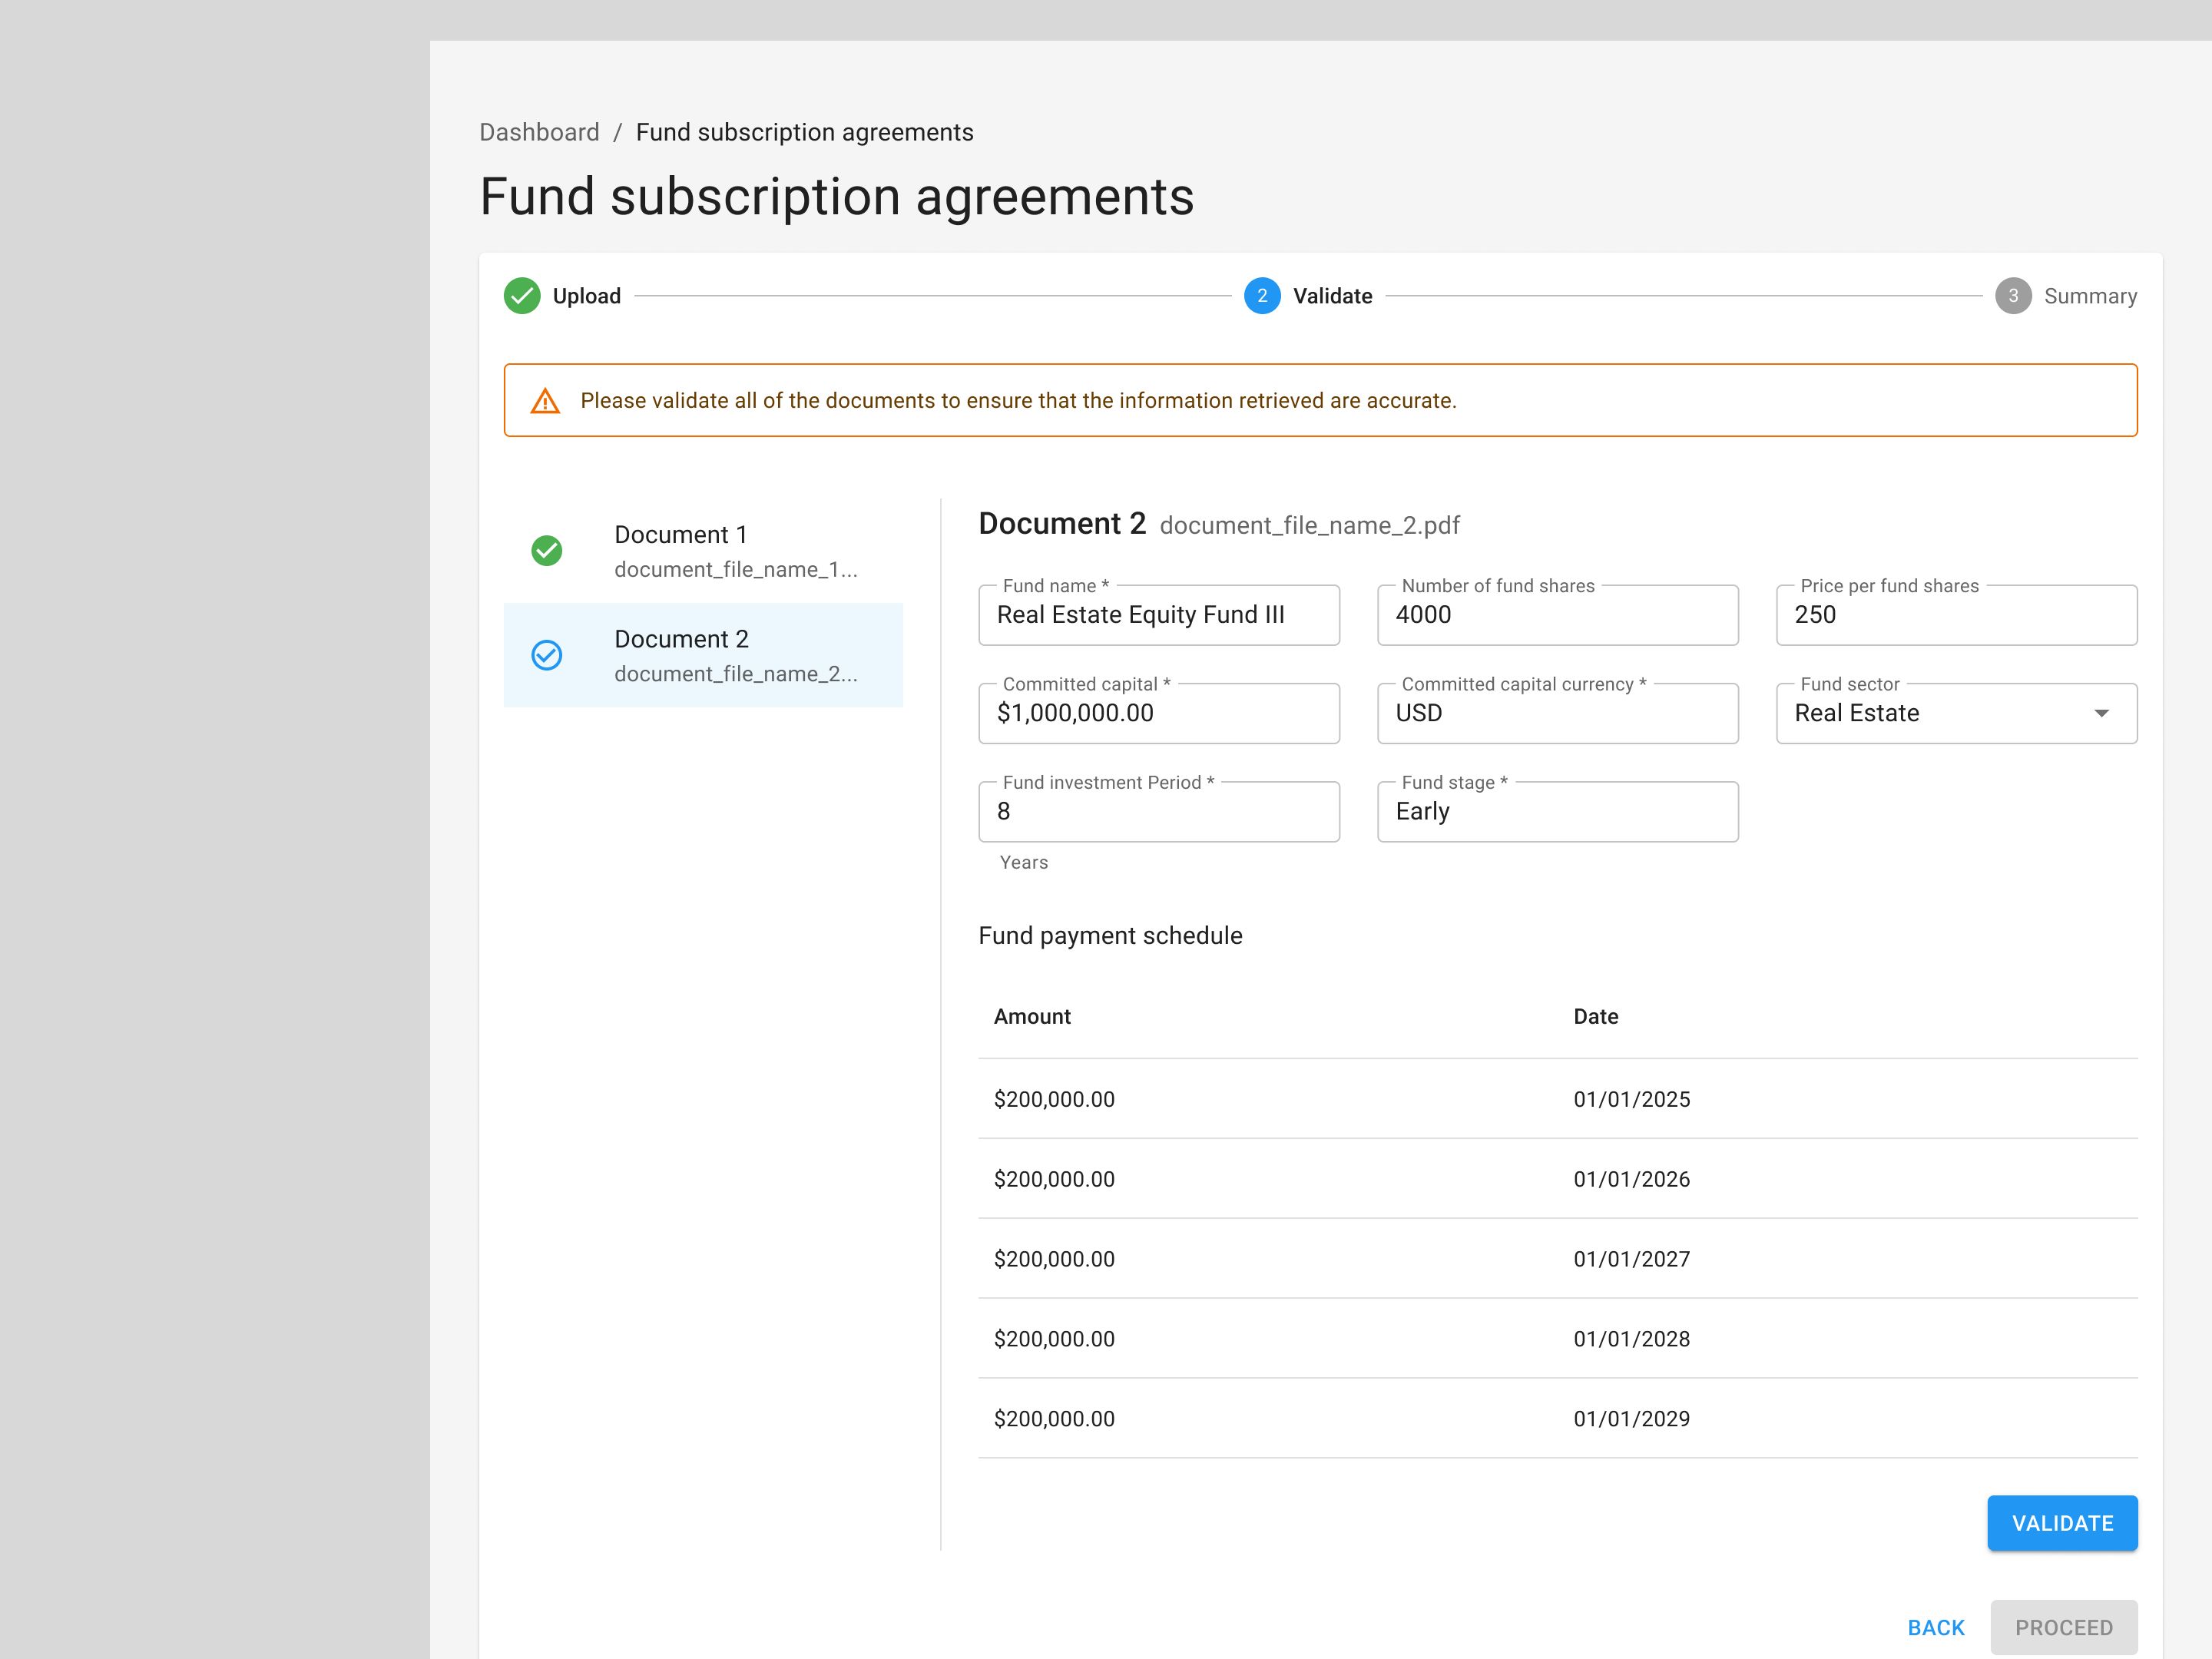Image resolution: width=2212 pixels, height=1659 pixels.
Task: Focus the Committed capital currency field
Action: point(1558,713)
